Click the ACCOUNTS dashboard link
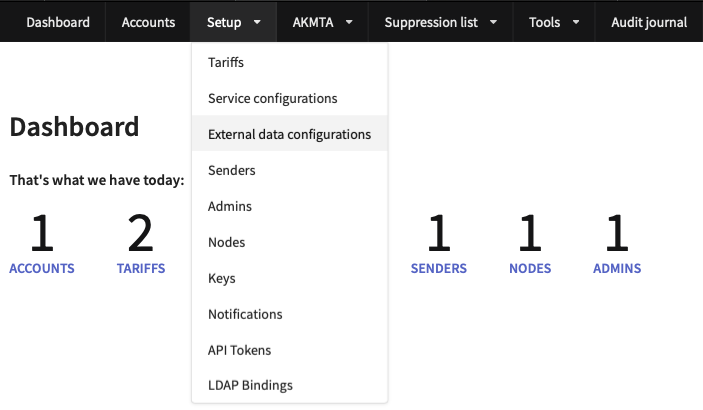Viewport: 703px width, 410px height. [x=41, y=268]
